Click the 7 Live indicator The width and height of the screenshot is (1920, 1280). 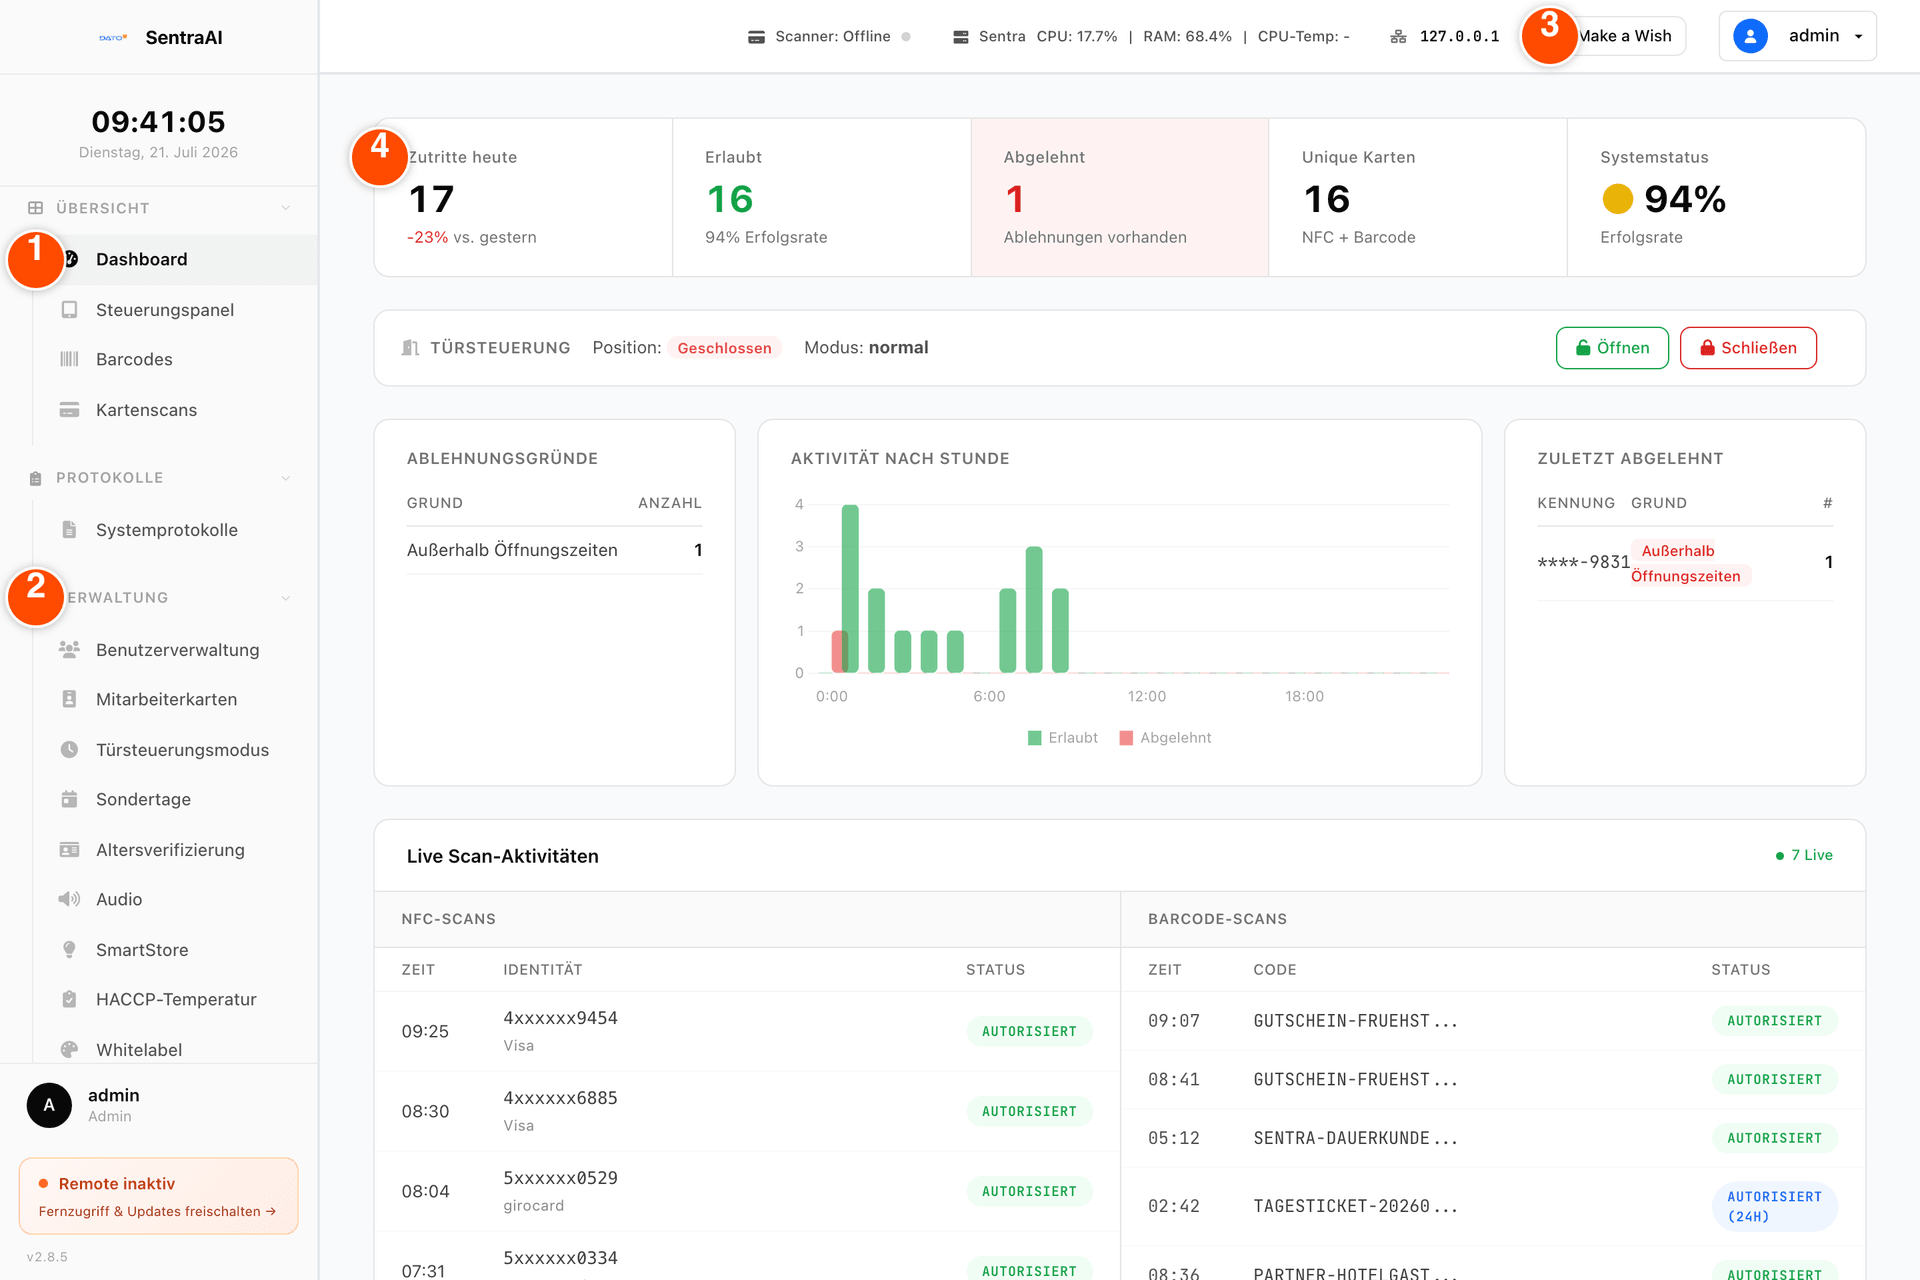tap(1804, 855)
